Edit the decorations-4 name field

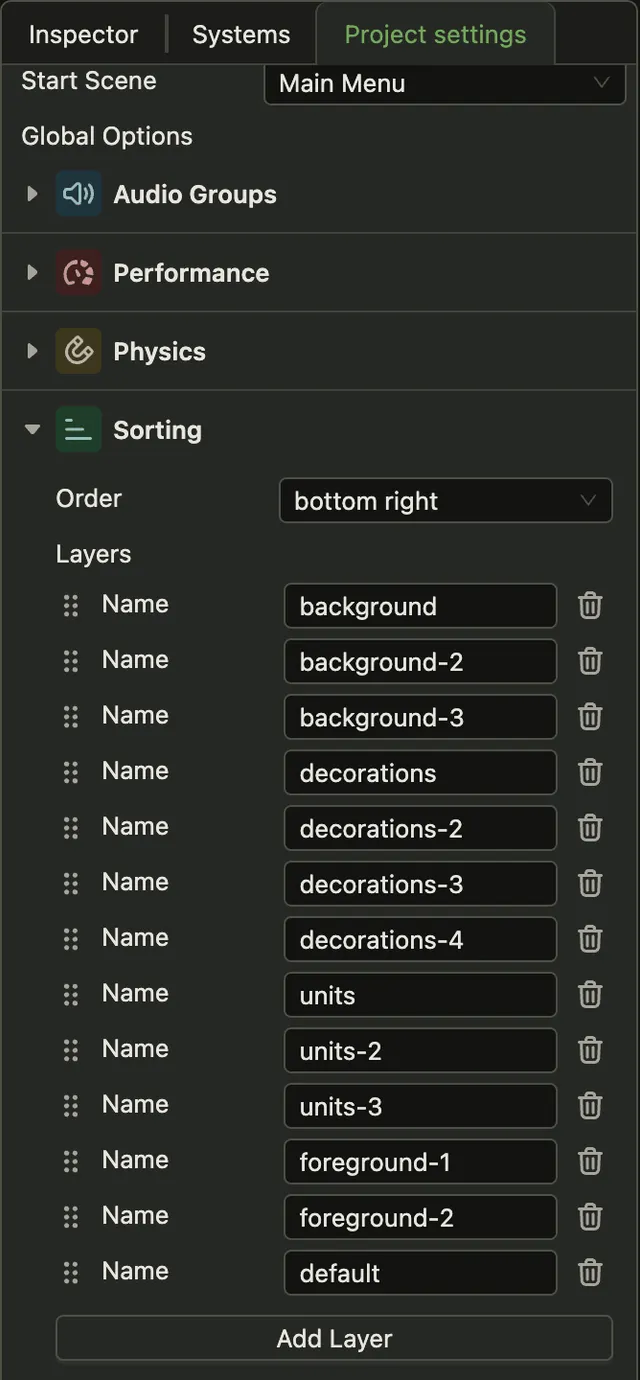click(420, 939)
